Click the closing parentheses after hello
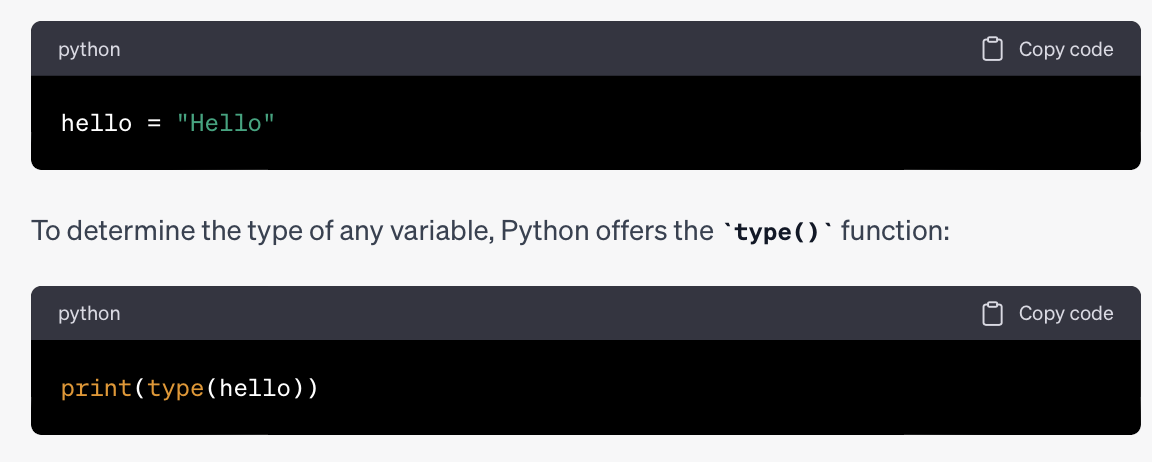Screen dimensions: 1152x462 (x=304, y=388)
